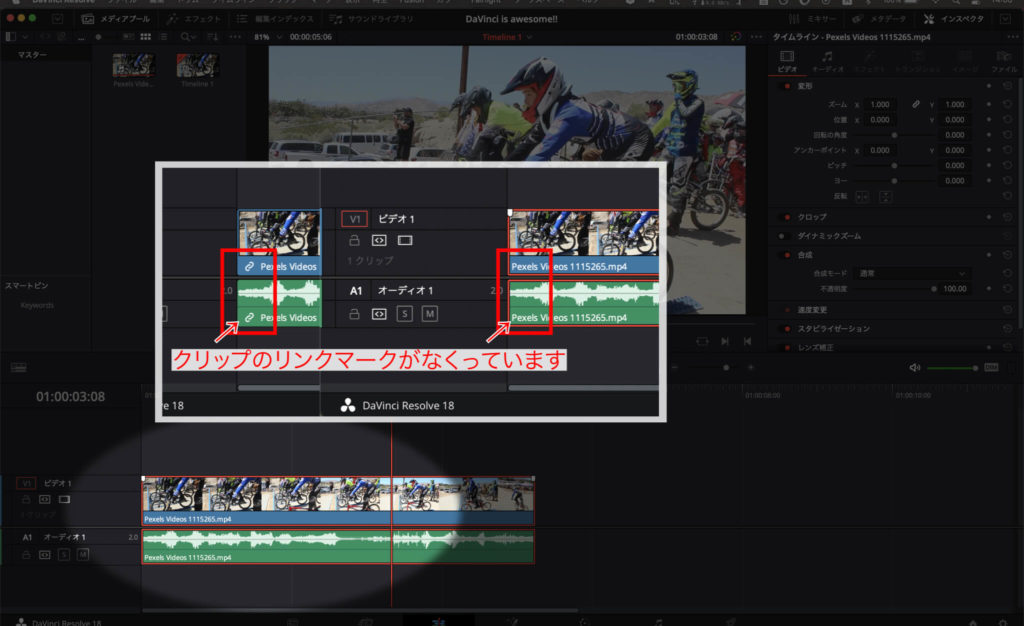
Task: Open the メタデータ panel
Action: coord(879,19)
